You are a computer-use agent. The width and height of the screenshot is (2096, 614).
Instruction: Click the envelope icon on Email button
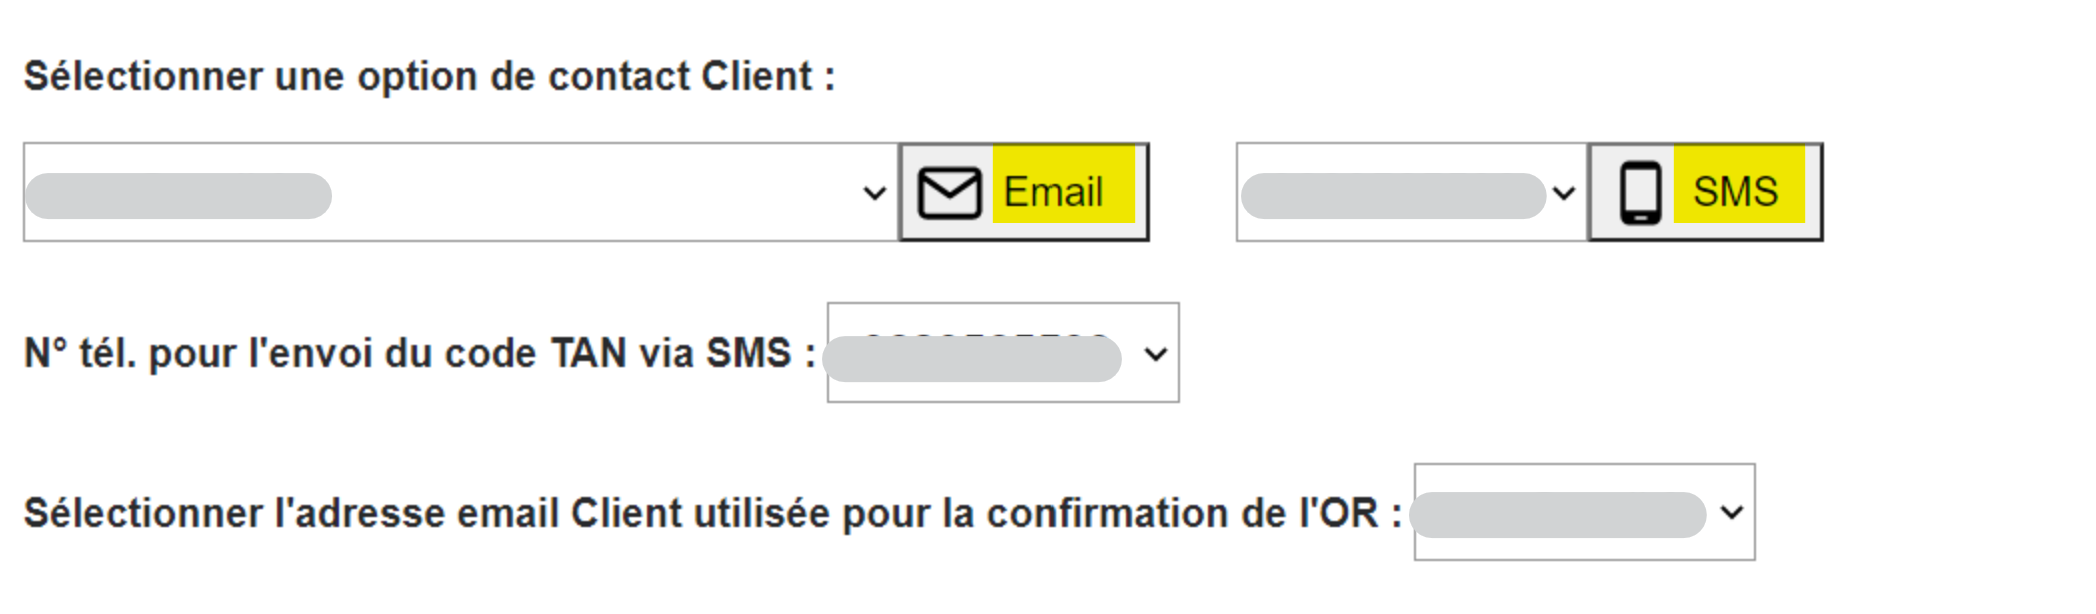pyautogui.click(x=949, y=192)
